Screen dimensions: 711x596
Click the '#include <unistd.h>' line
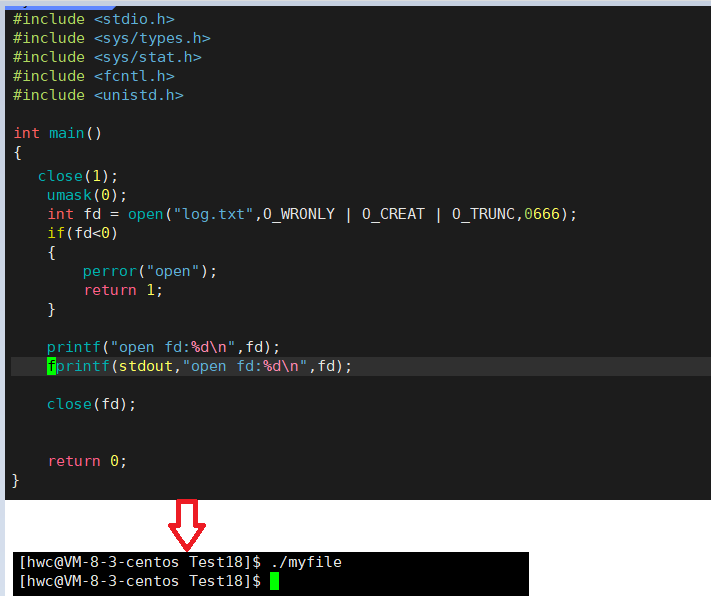(x=98, y=95)
